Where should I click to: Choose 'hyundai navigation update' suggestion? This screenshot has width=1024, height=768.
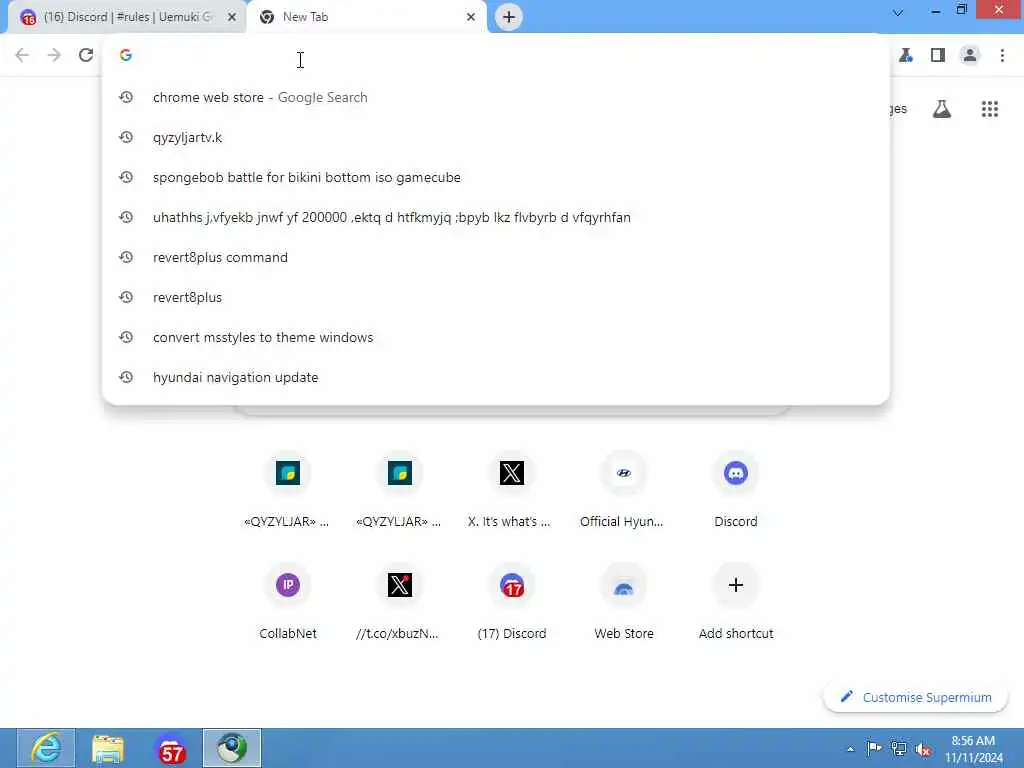pos(496,377)
